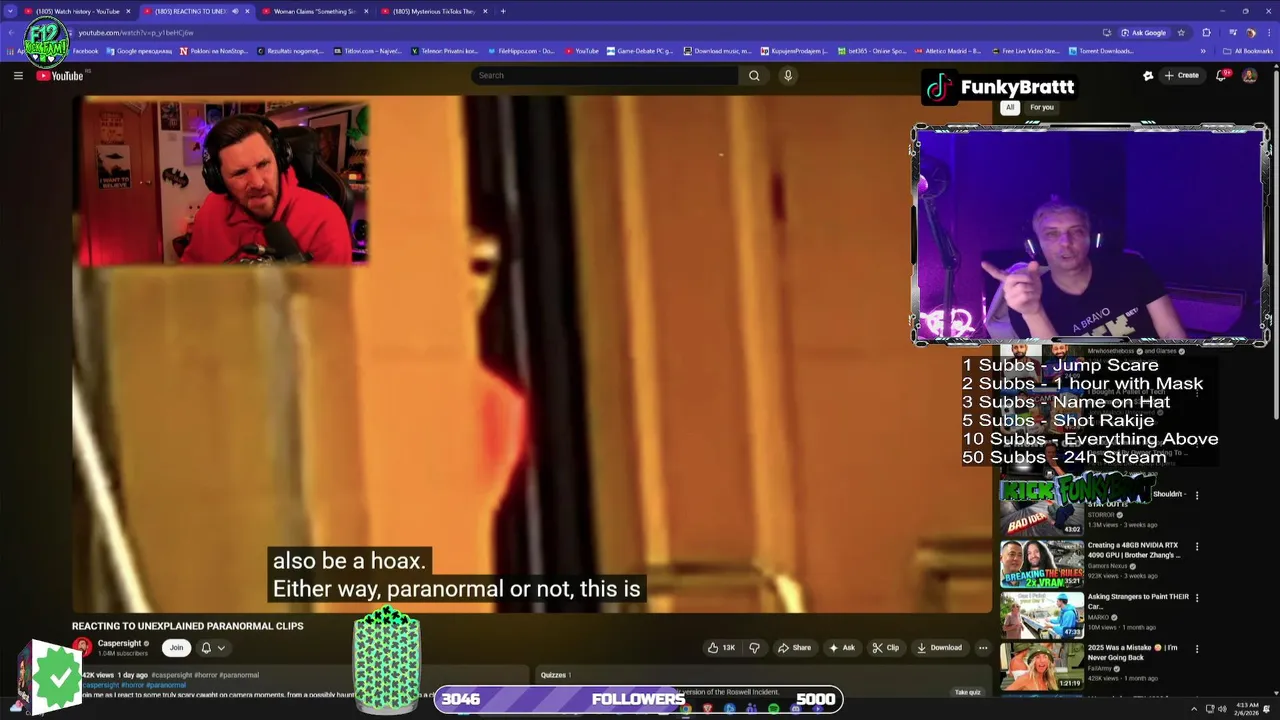1280x720 pixels.
Task: Open the 'Creating a 48GB NVIDIA RTX' video thumbnail
Action: tap(1041, 564)
